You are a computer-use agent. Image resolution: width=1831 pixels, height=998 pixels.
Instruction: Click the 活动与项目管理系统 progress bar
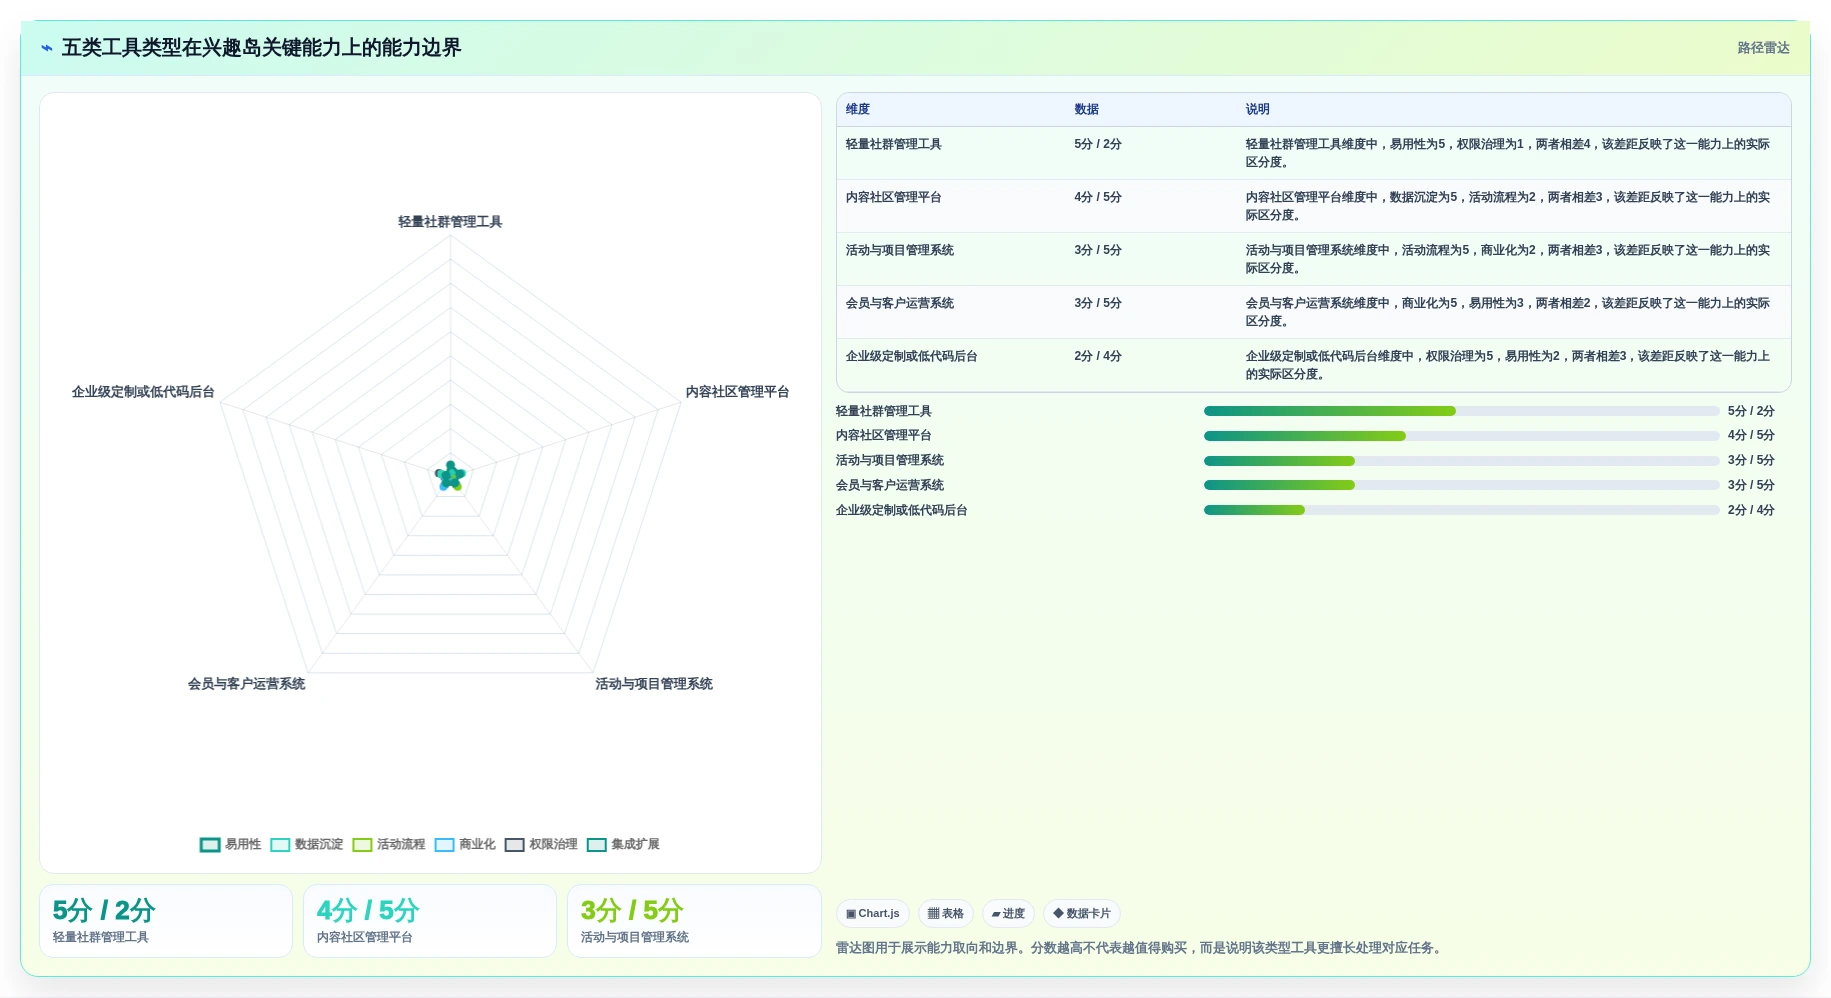pyautogui.click(x=1461, y=461)
